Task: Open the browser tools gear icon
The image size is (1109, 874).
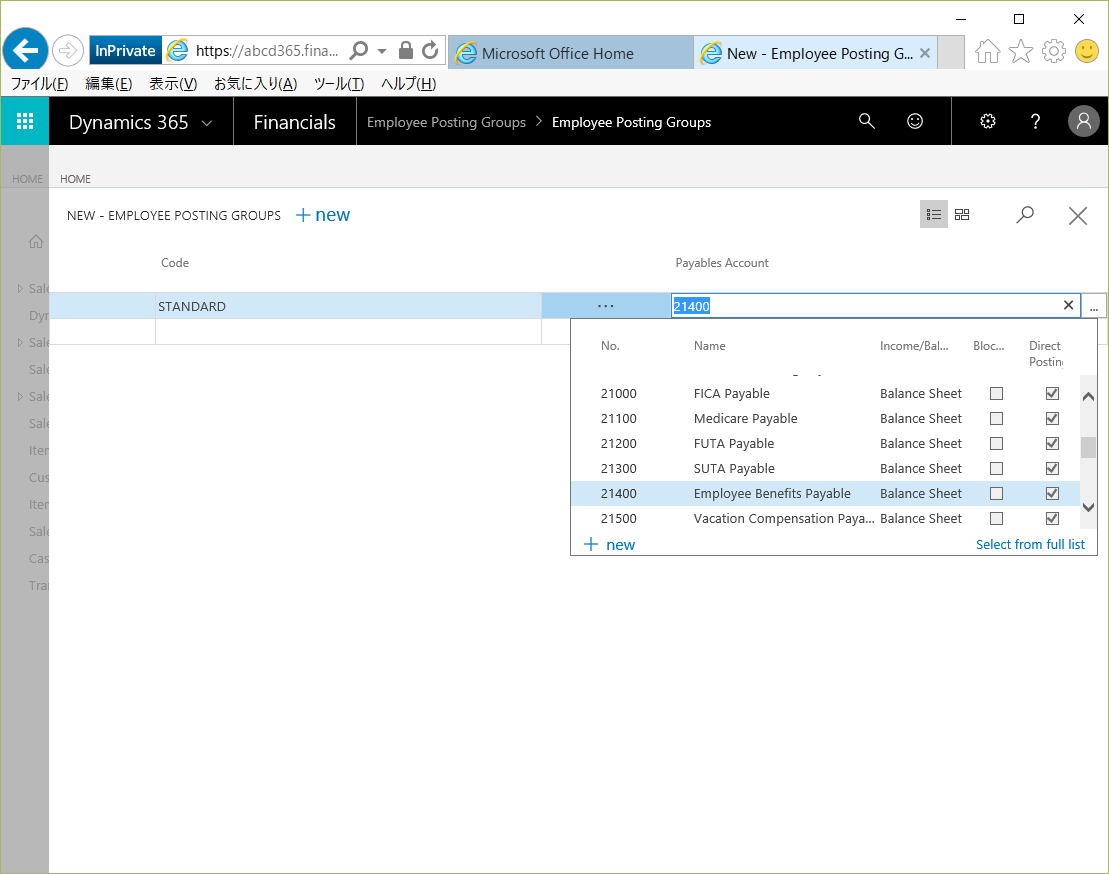Action: (1054, 51)
